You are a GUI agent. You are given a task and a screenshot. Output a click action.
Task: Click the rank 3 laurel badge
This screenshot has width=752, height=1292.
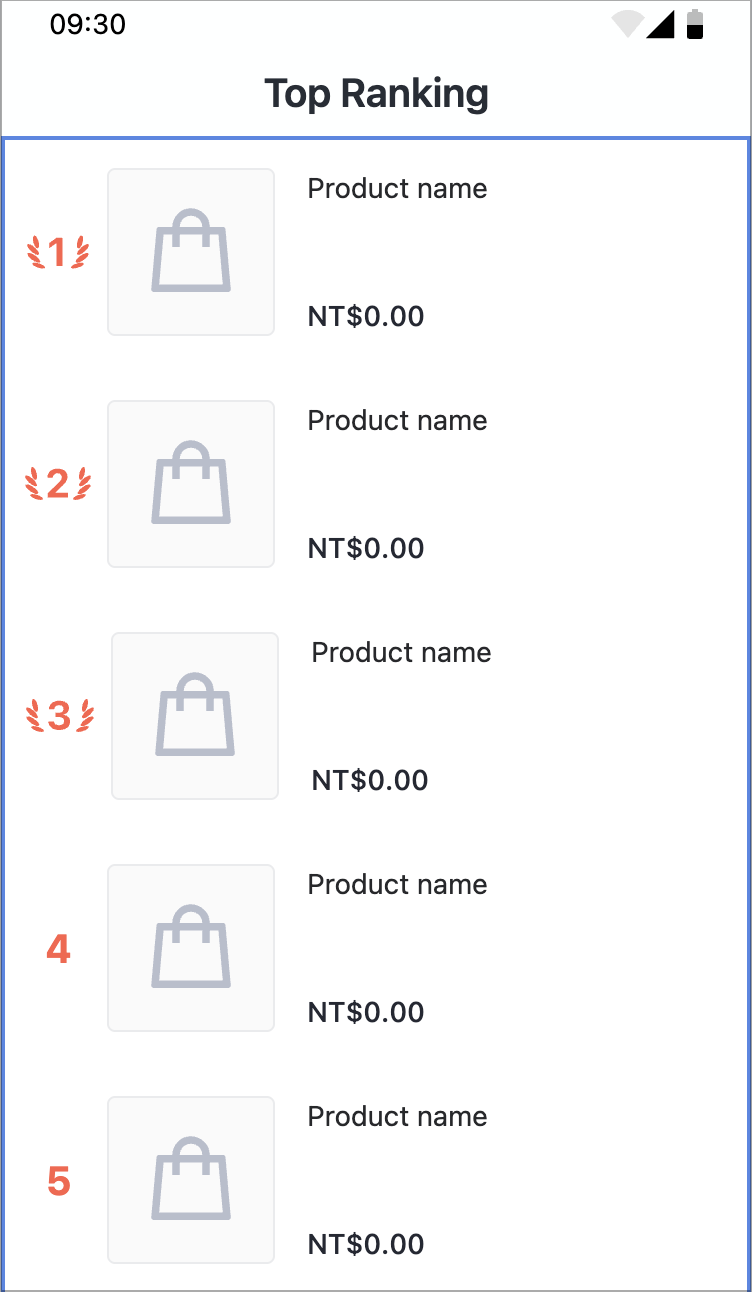(x=59, y=716)
